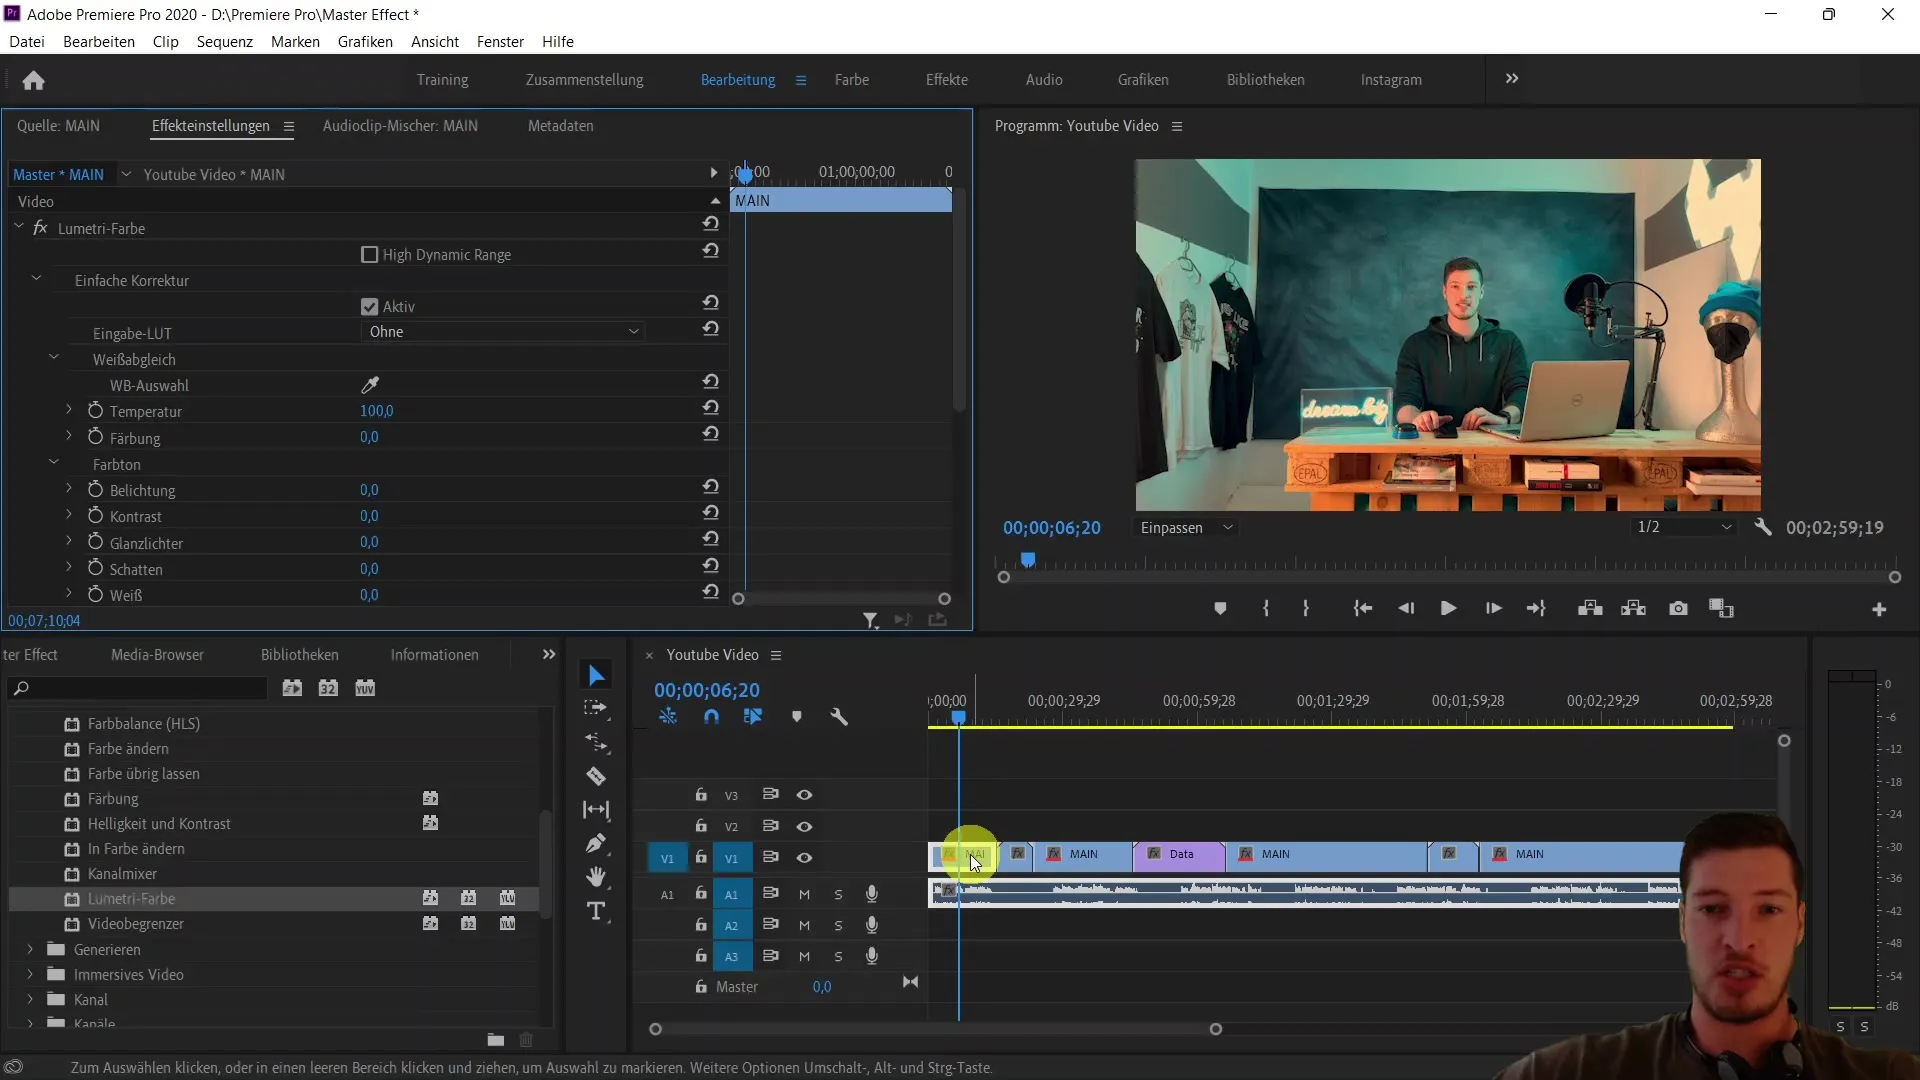The image size is (1920, 1080).
Task: Open program monitor wrench settings
Action: pos(1763,527)
